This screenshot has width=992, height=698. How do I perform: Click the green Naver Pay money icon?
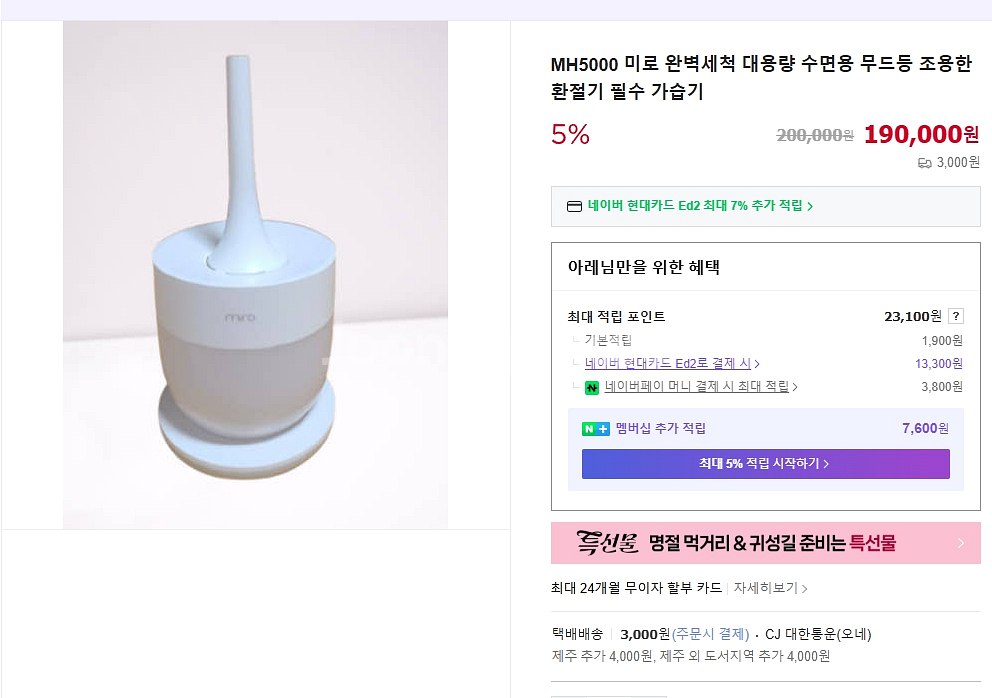point(591,387)
